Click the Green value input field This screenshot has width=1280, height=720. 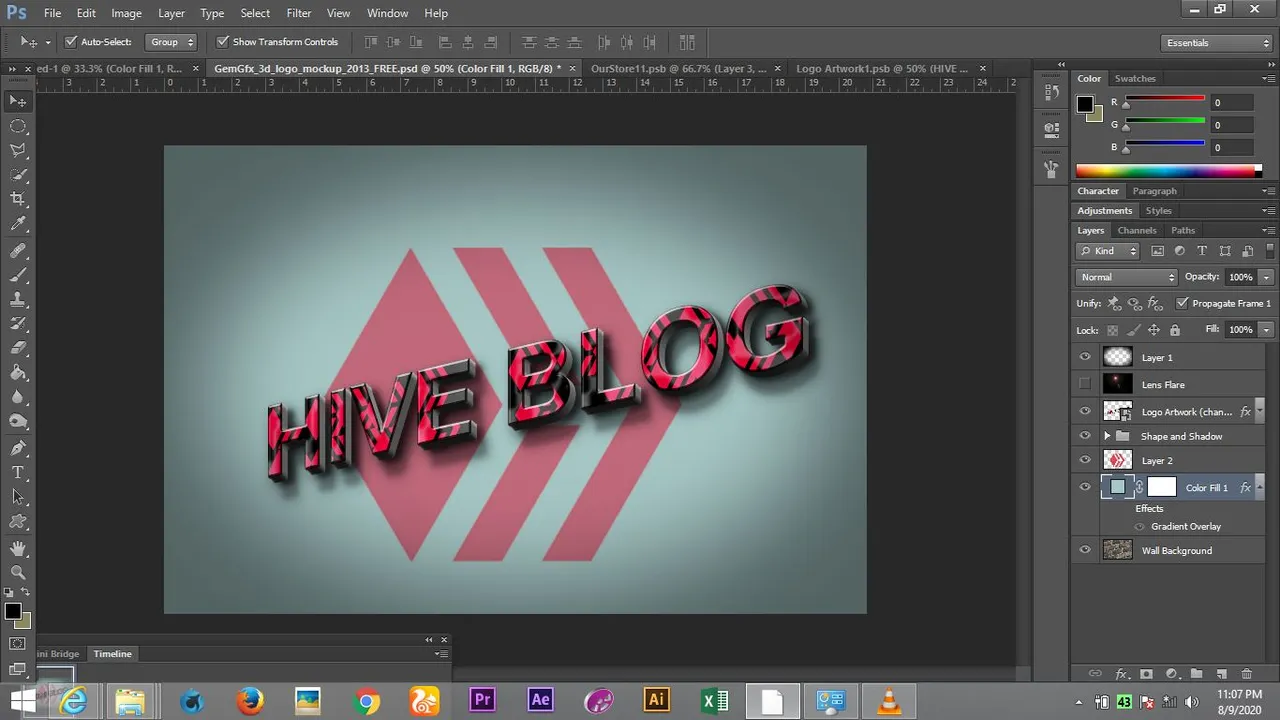(1231, 125)
